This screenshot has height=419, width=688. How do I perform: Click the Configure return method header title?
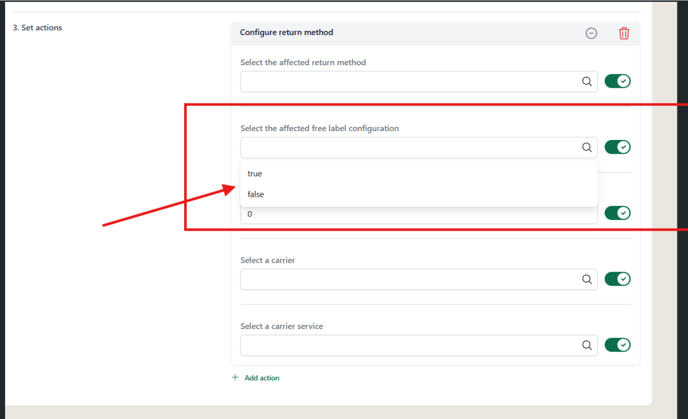tap(287, 32)
